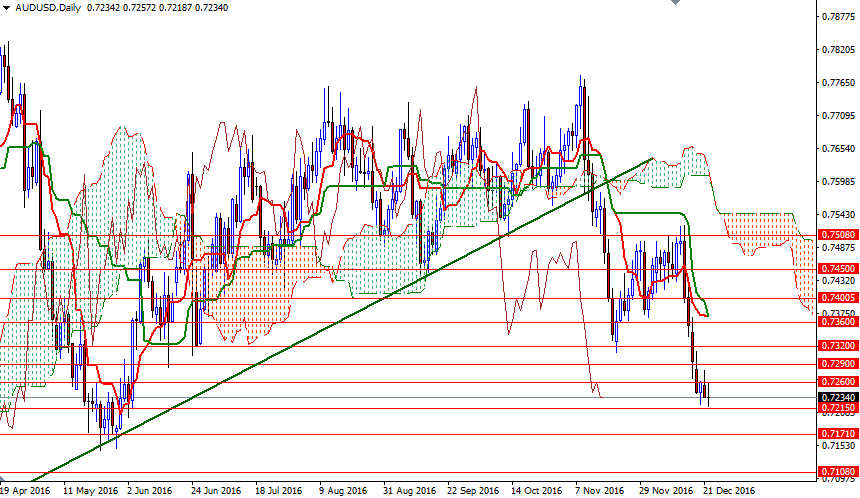Select the 0.72900 horizontal line price label
The width and height of the screenshot is (860, 498).
(x=839, y=364)
